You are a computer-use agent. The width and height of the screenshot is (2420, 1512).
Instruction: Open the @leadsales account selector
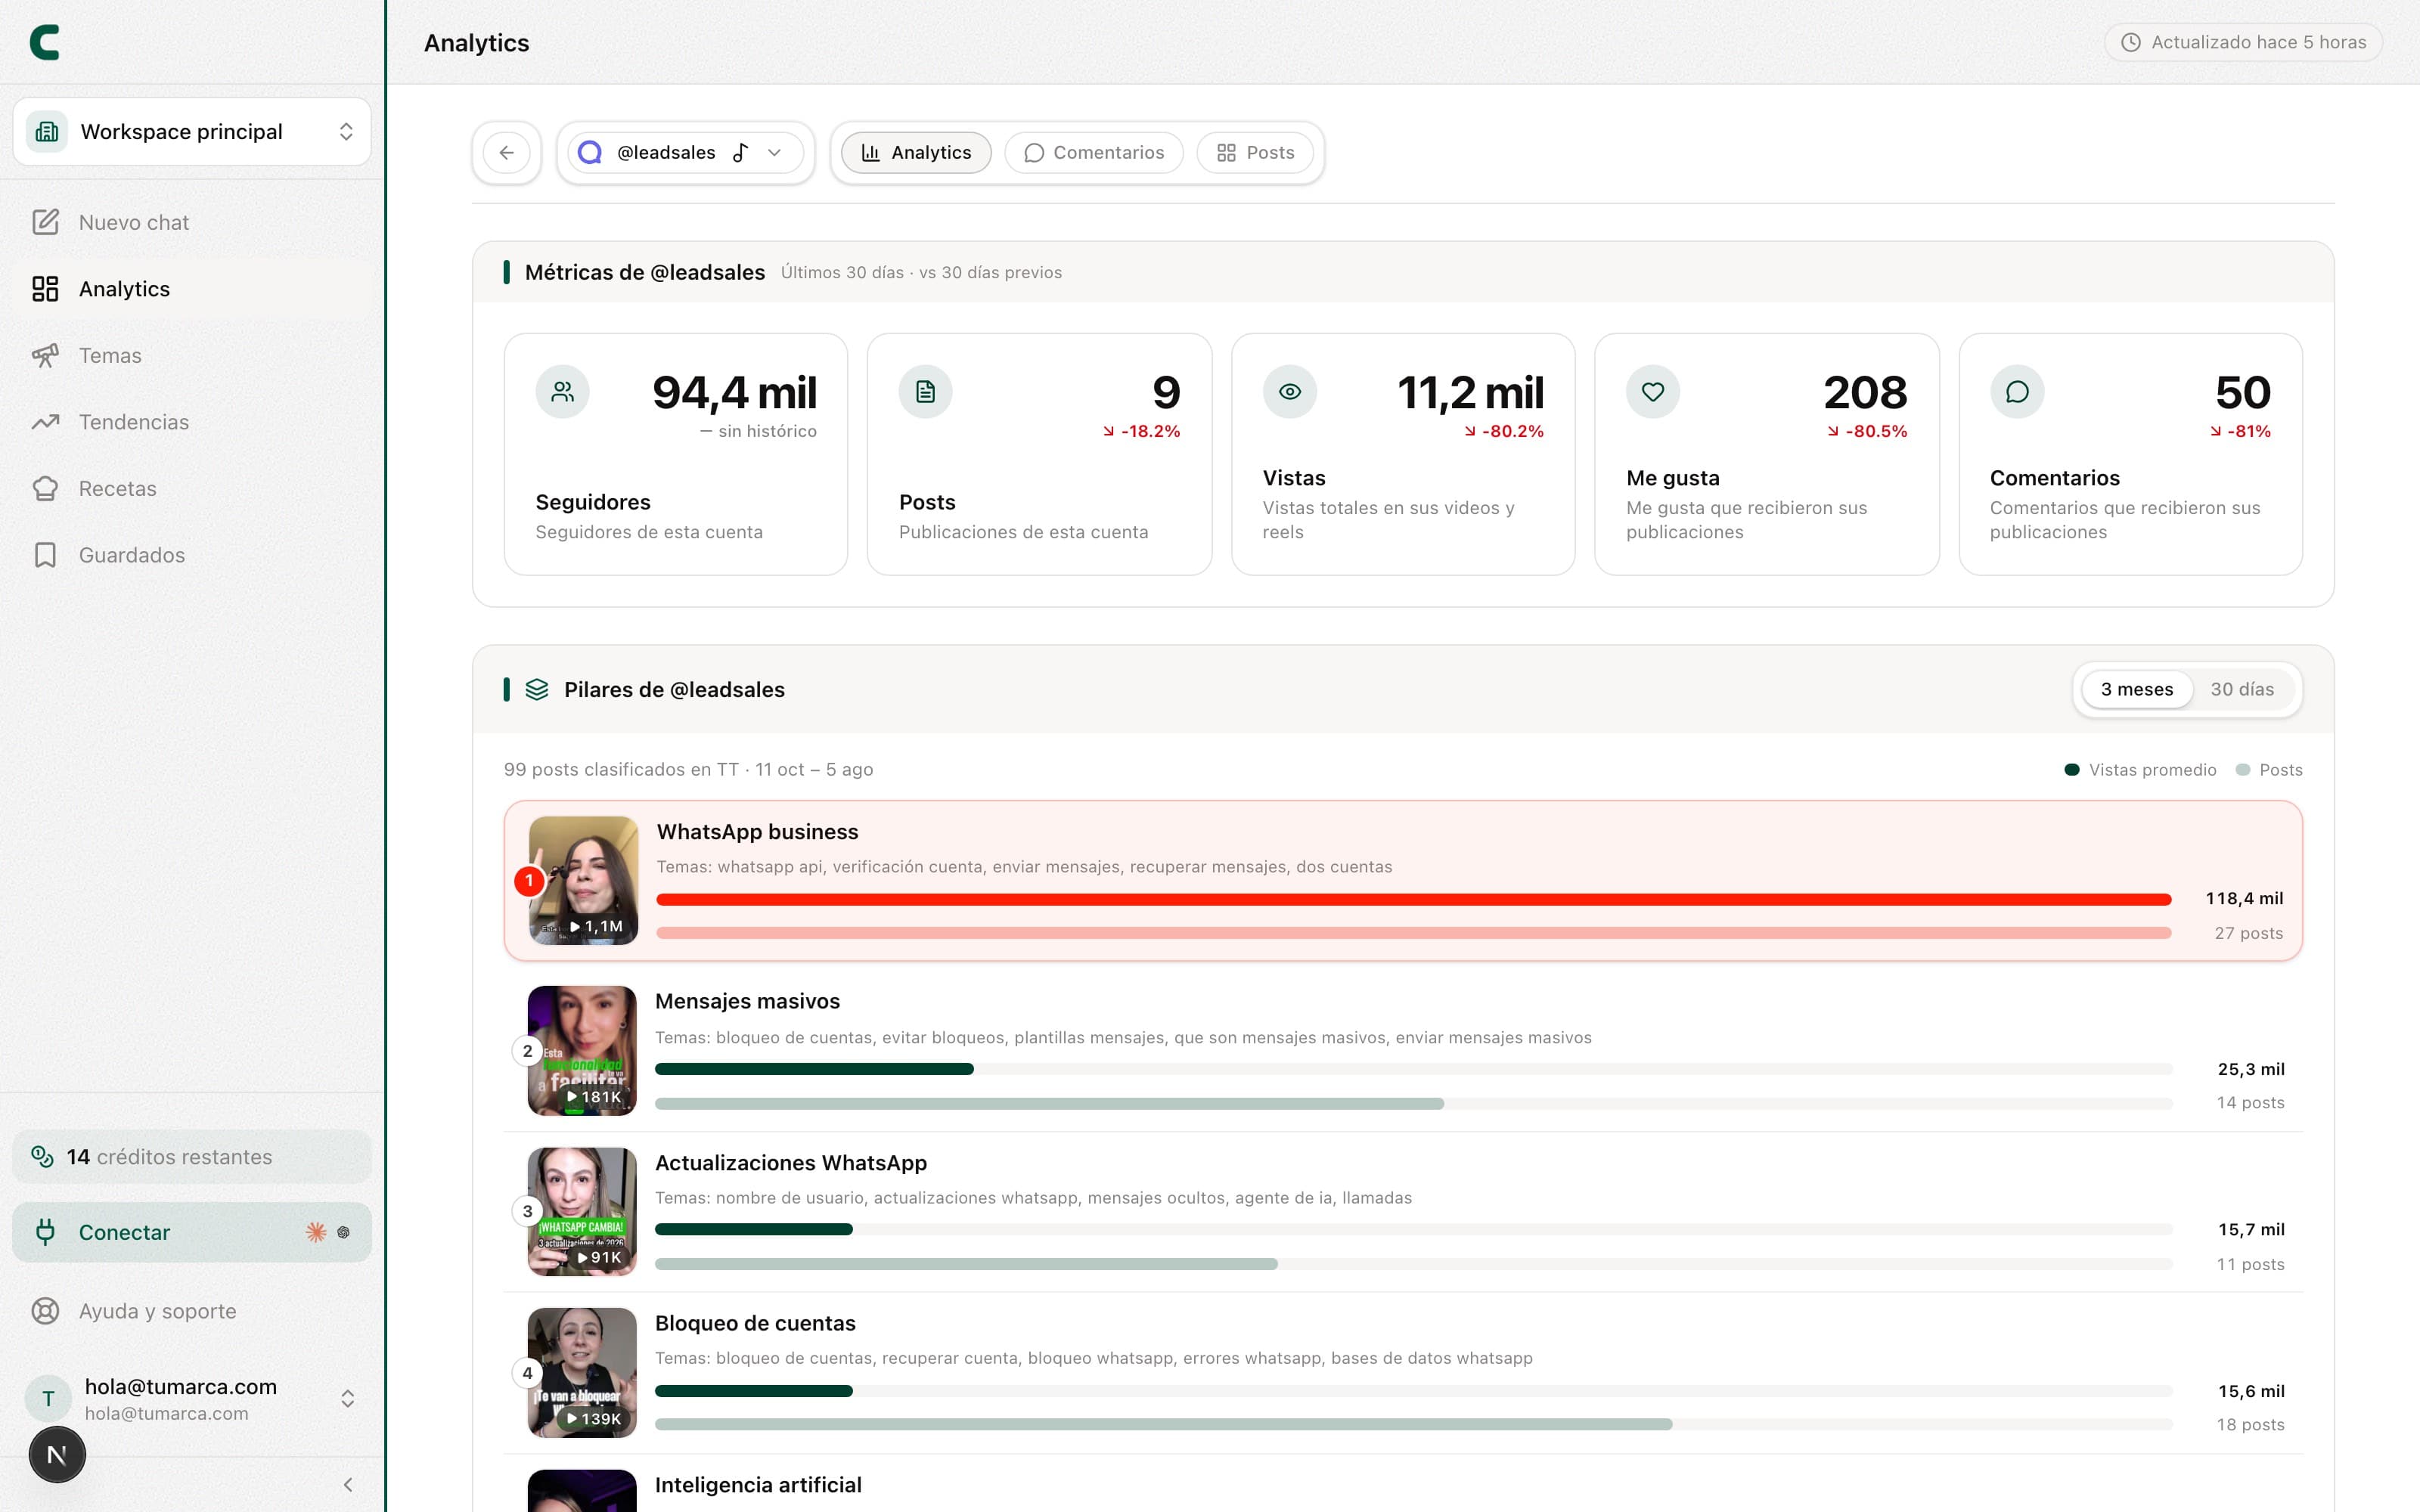pyautogui.click(x=686, y=153)
